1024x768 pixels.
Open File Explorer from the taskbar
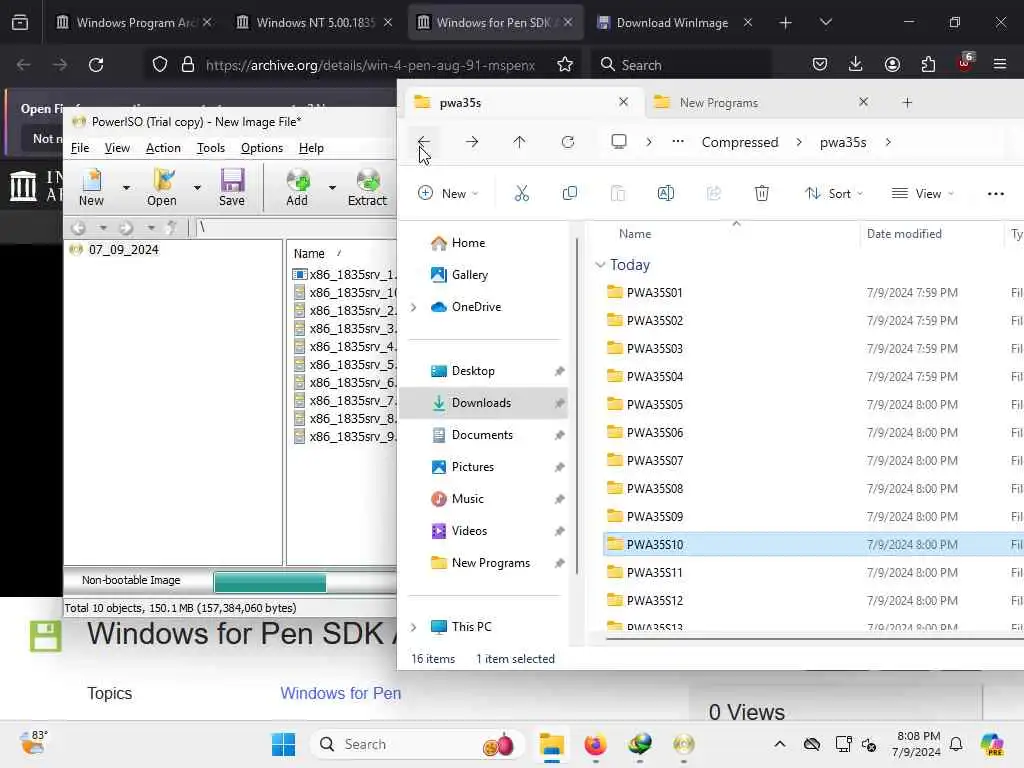coord(552,744)
